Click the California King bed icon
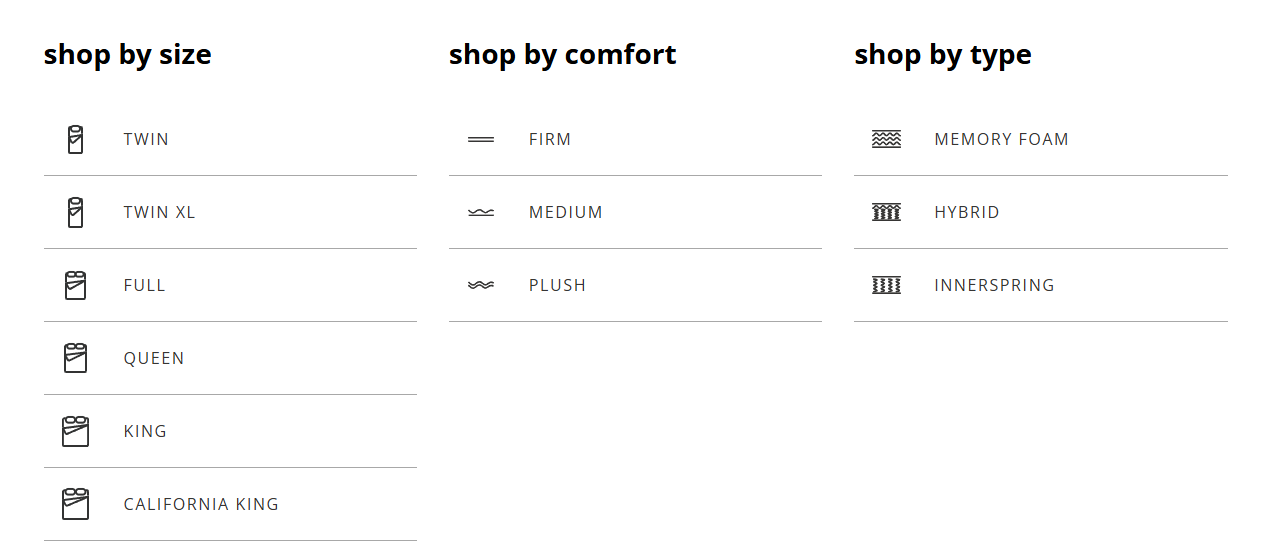This screenshot has width=1279, height=548. [75, 504]
